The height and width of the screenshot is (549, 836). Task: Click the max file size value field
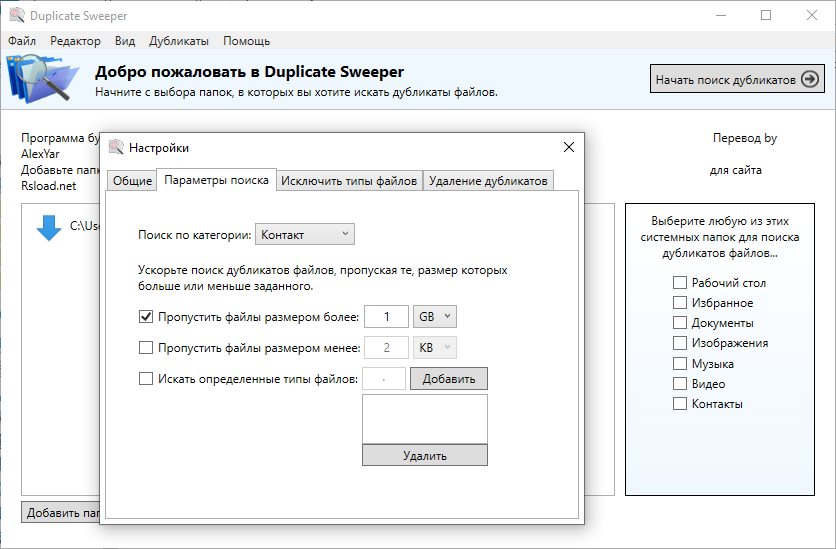tap(386, 317)
